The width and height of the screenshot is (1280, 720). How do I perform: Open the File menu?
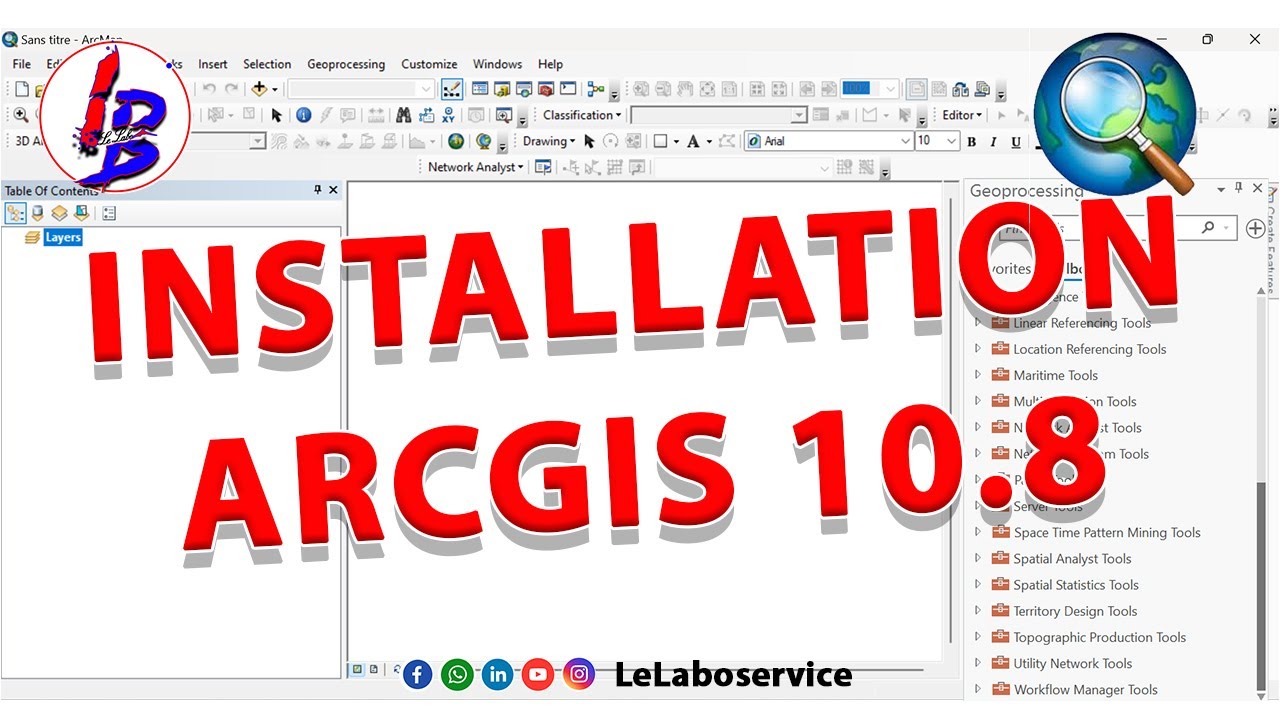click(22, 64)
